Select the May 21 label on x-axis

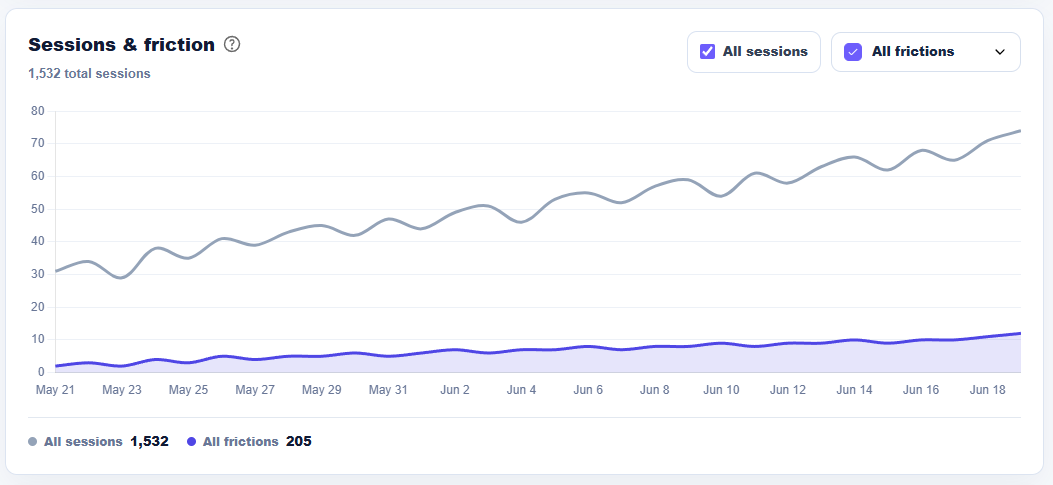point(55,390)
